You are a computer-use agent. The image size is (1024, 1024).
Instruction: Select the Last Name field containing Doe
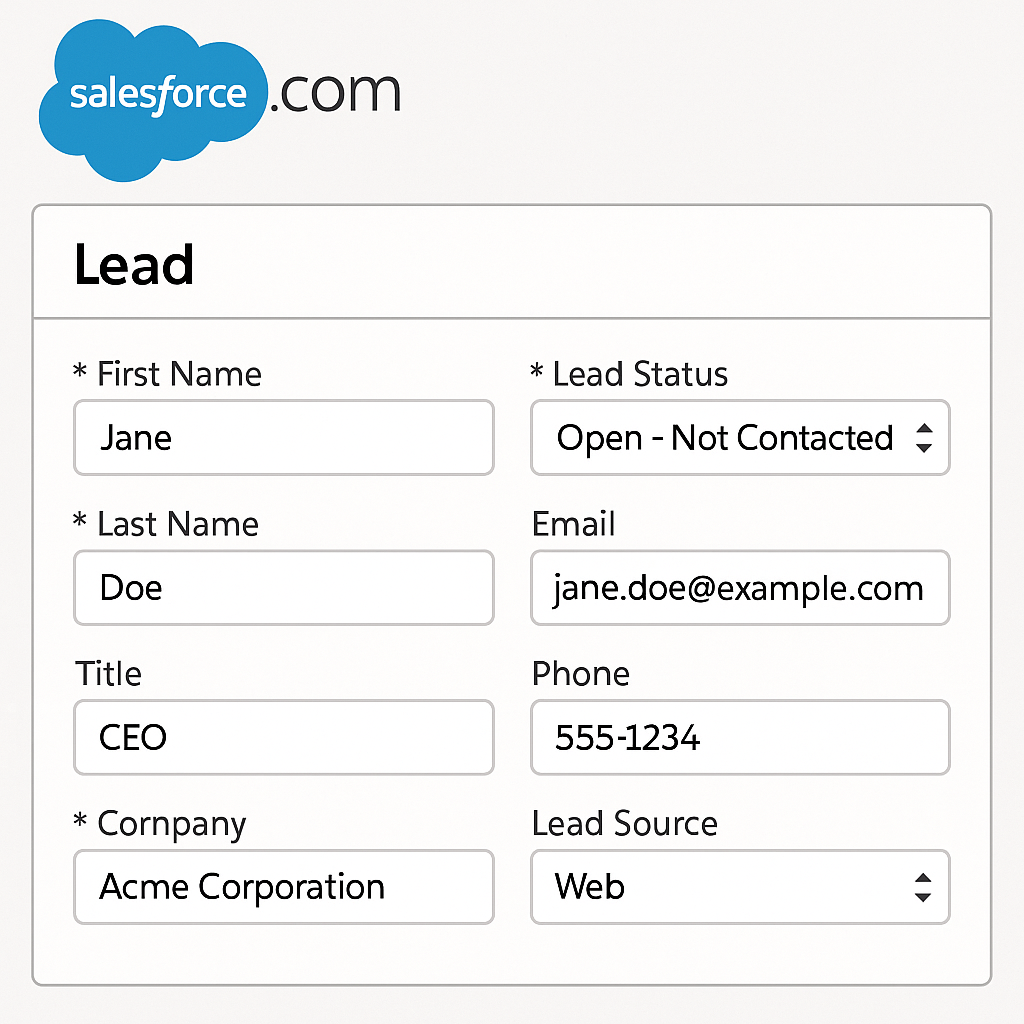[x=284, y=588]
